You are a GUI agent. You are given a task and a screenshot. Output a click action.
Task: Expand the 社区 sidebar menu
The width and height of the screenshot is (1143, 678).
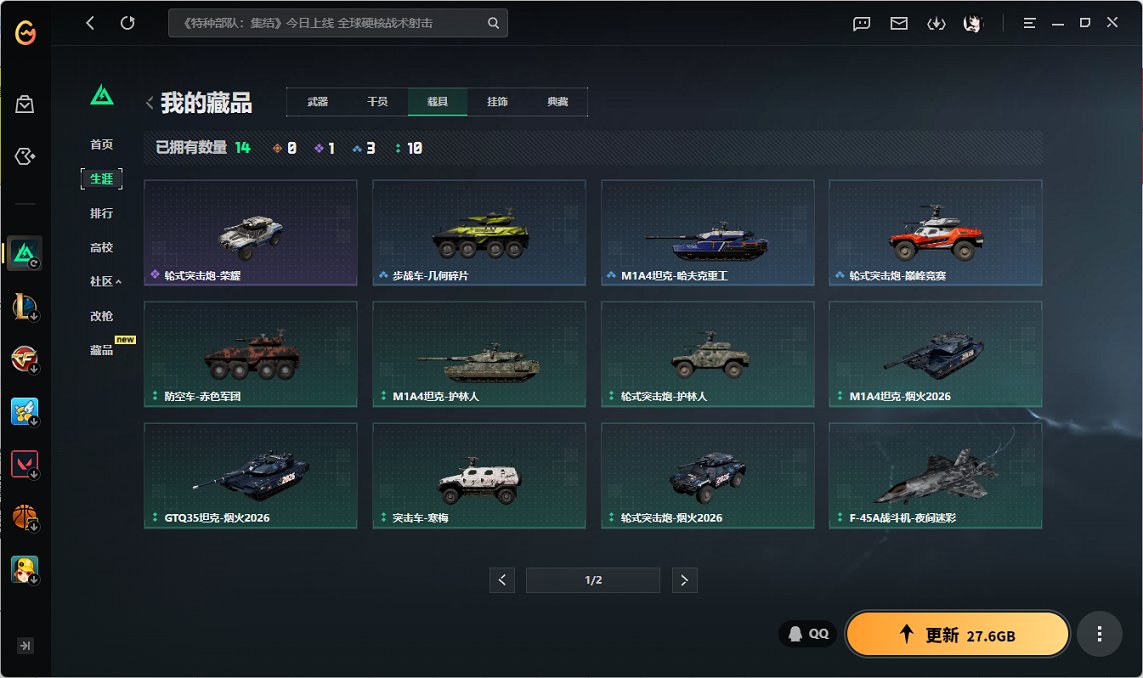click(105, 281)
